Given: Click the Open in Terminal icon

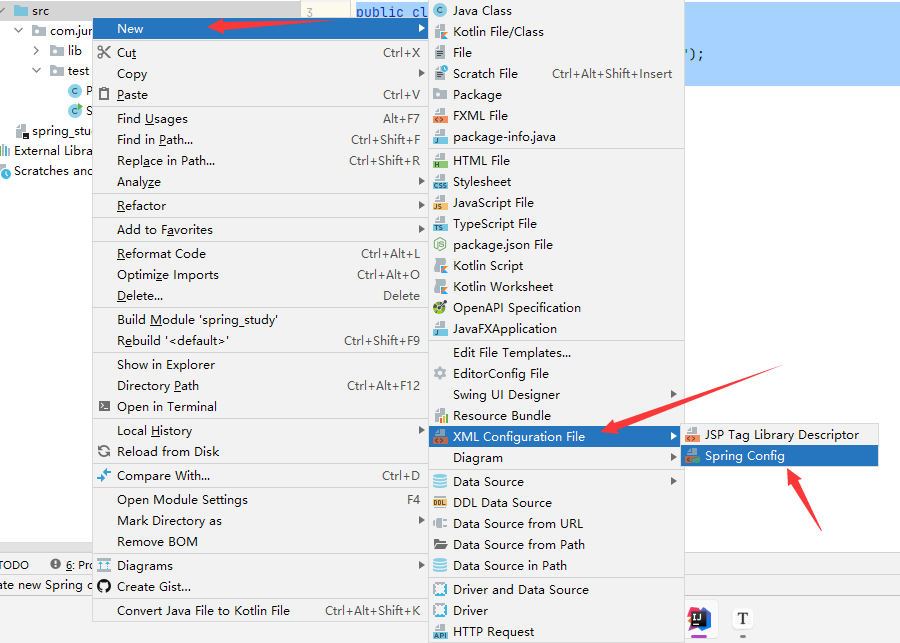Looking at the screenshot, I should pos(104,406).
